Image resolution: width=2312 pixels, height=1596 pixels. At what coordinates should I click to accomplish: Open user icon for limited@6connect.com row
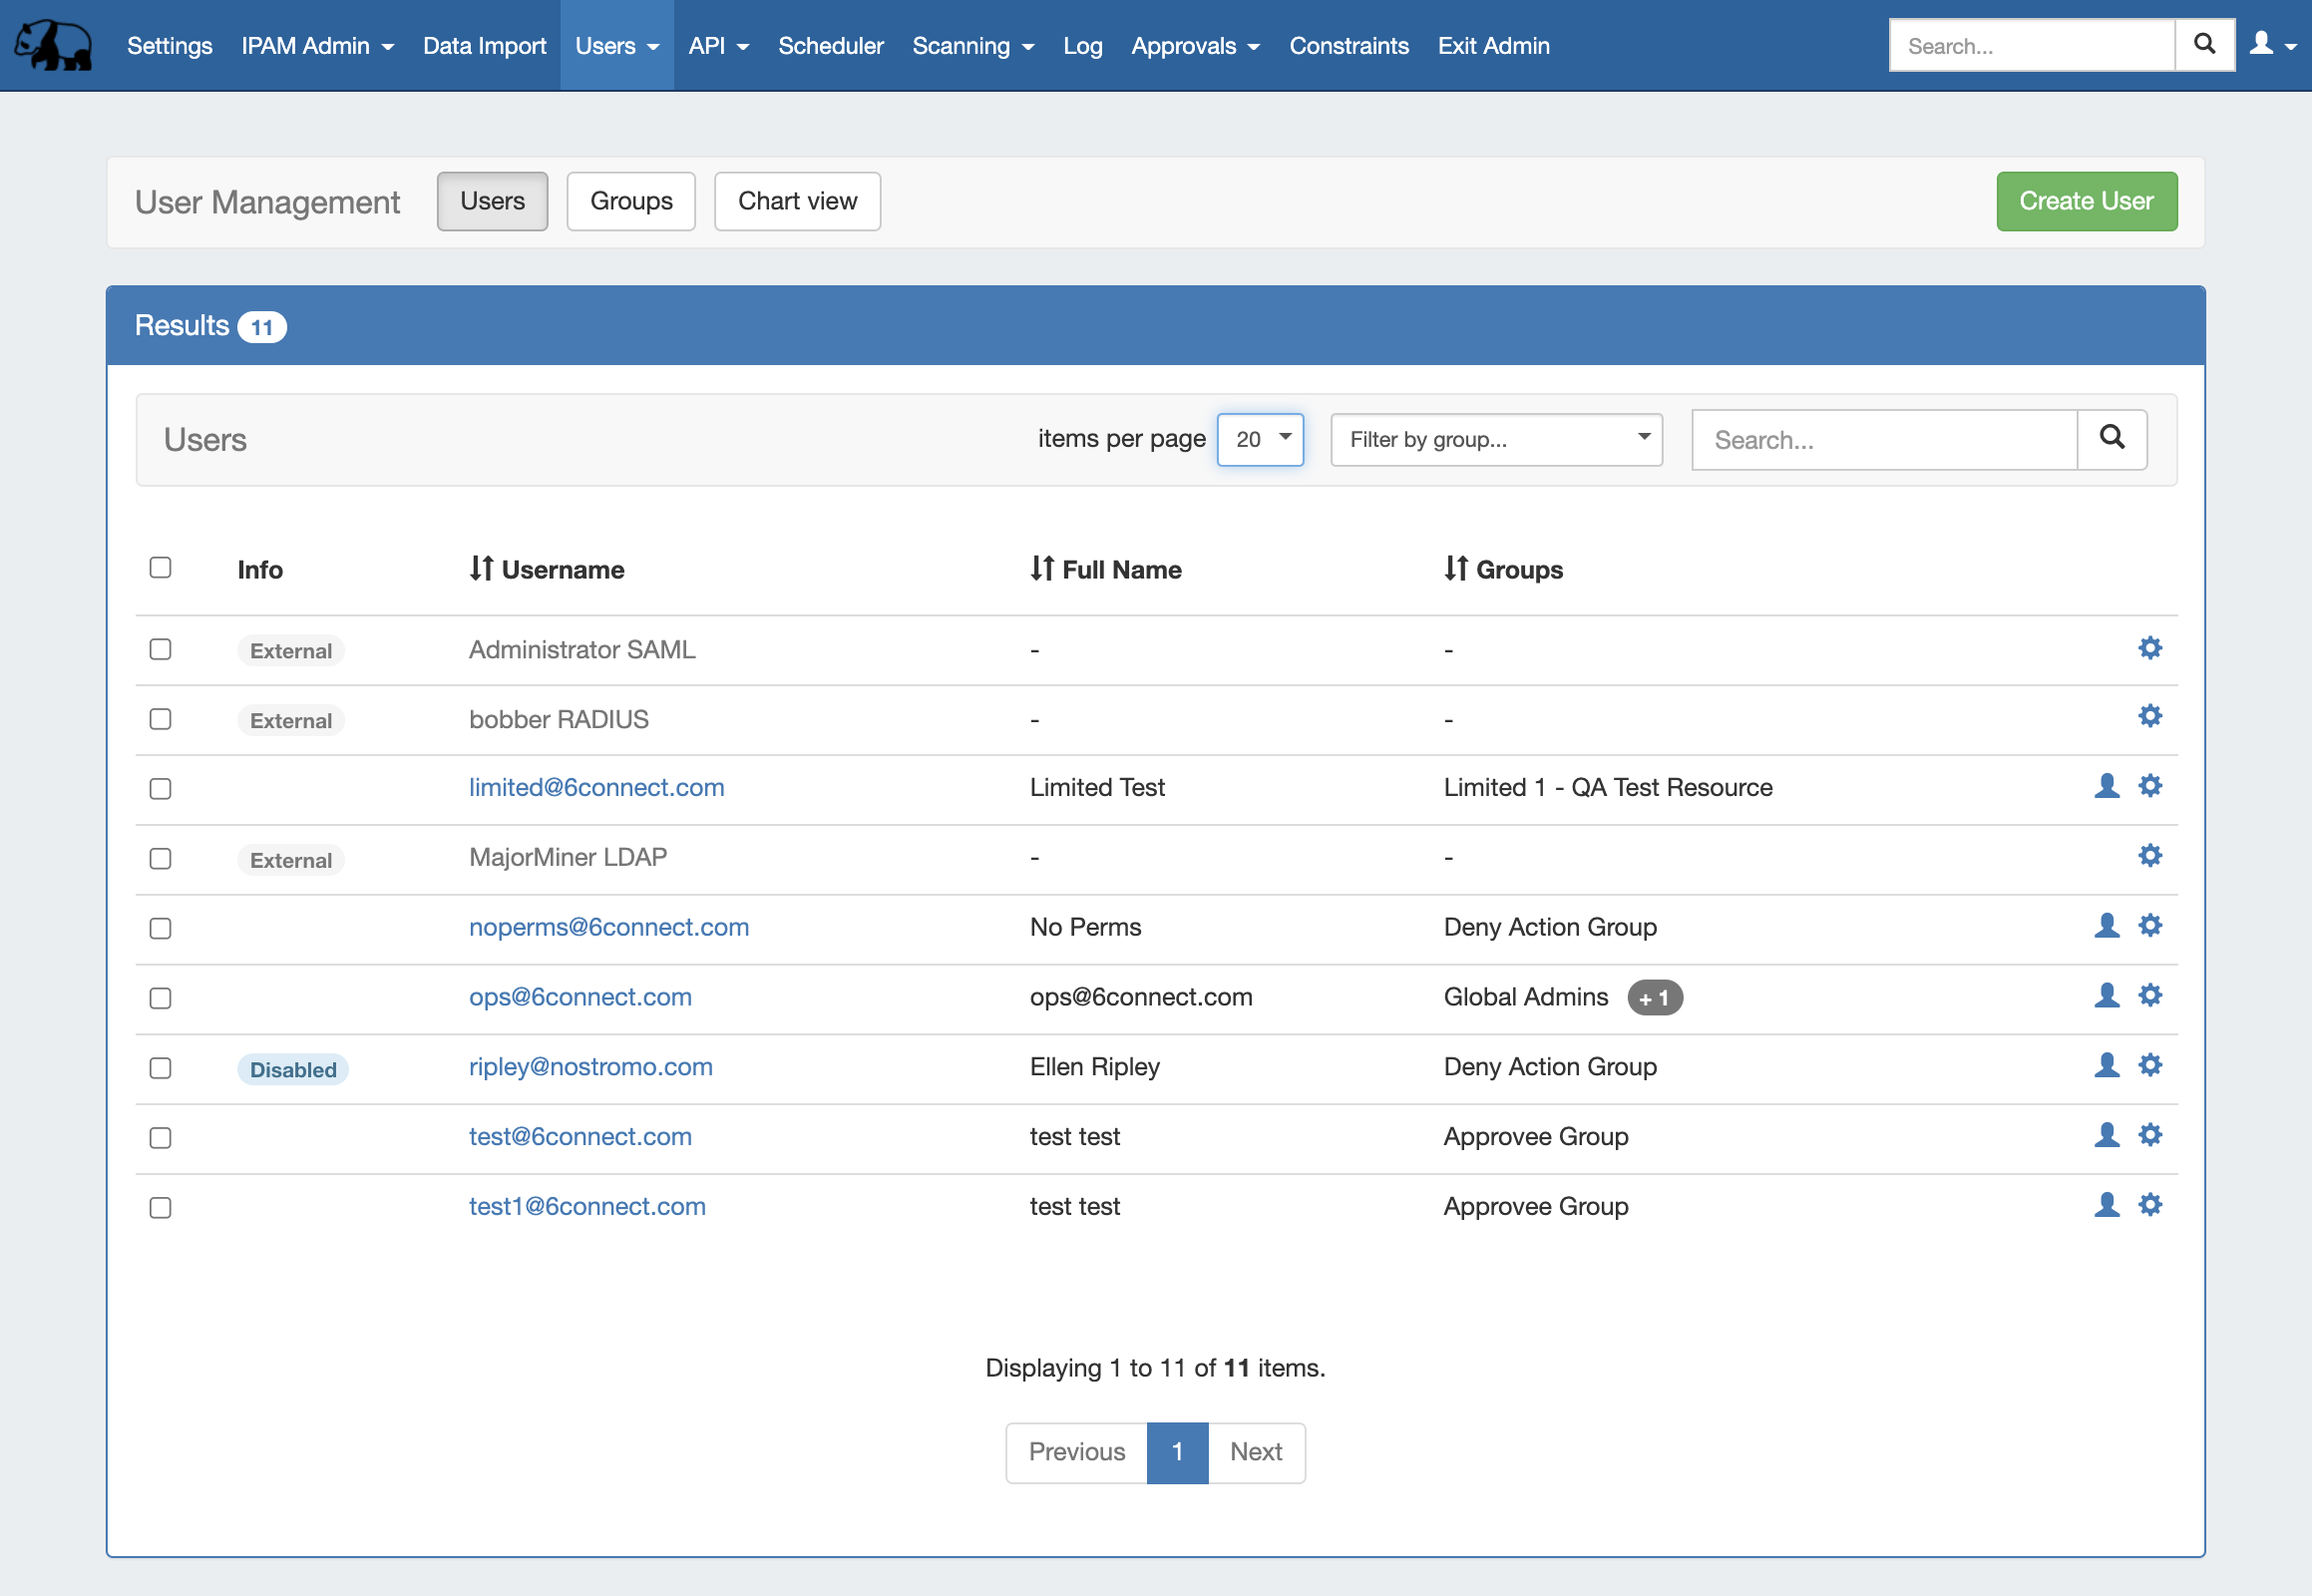2107,786
